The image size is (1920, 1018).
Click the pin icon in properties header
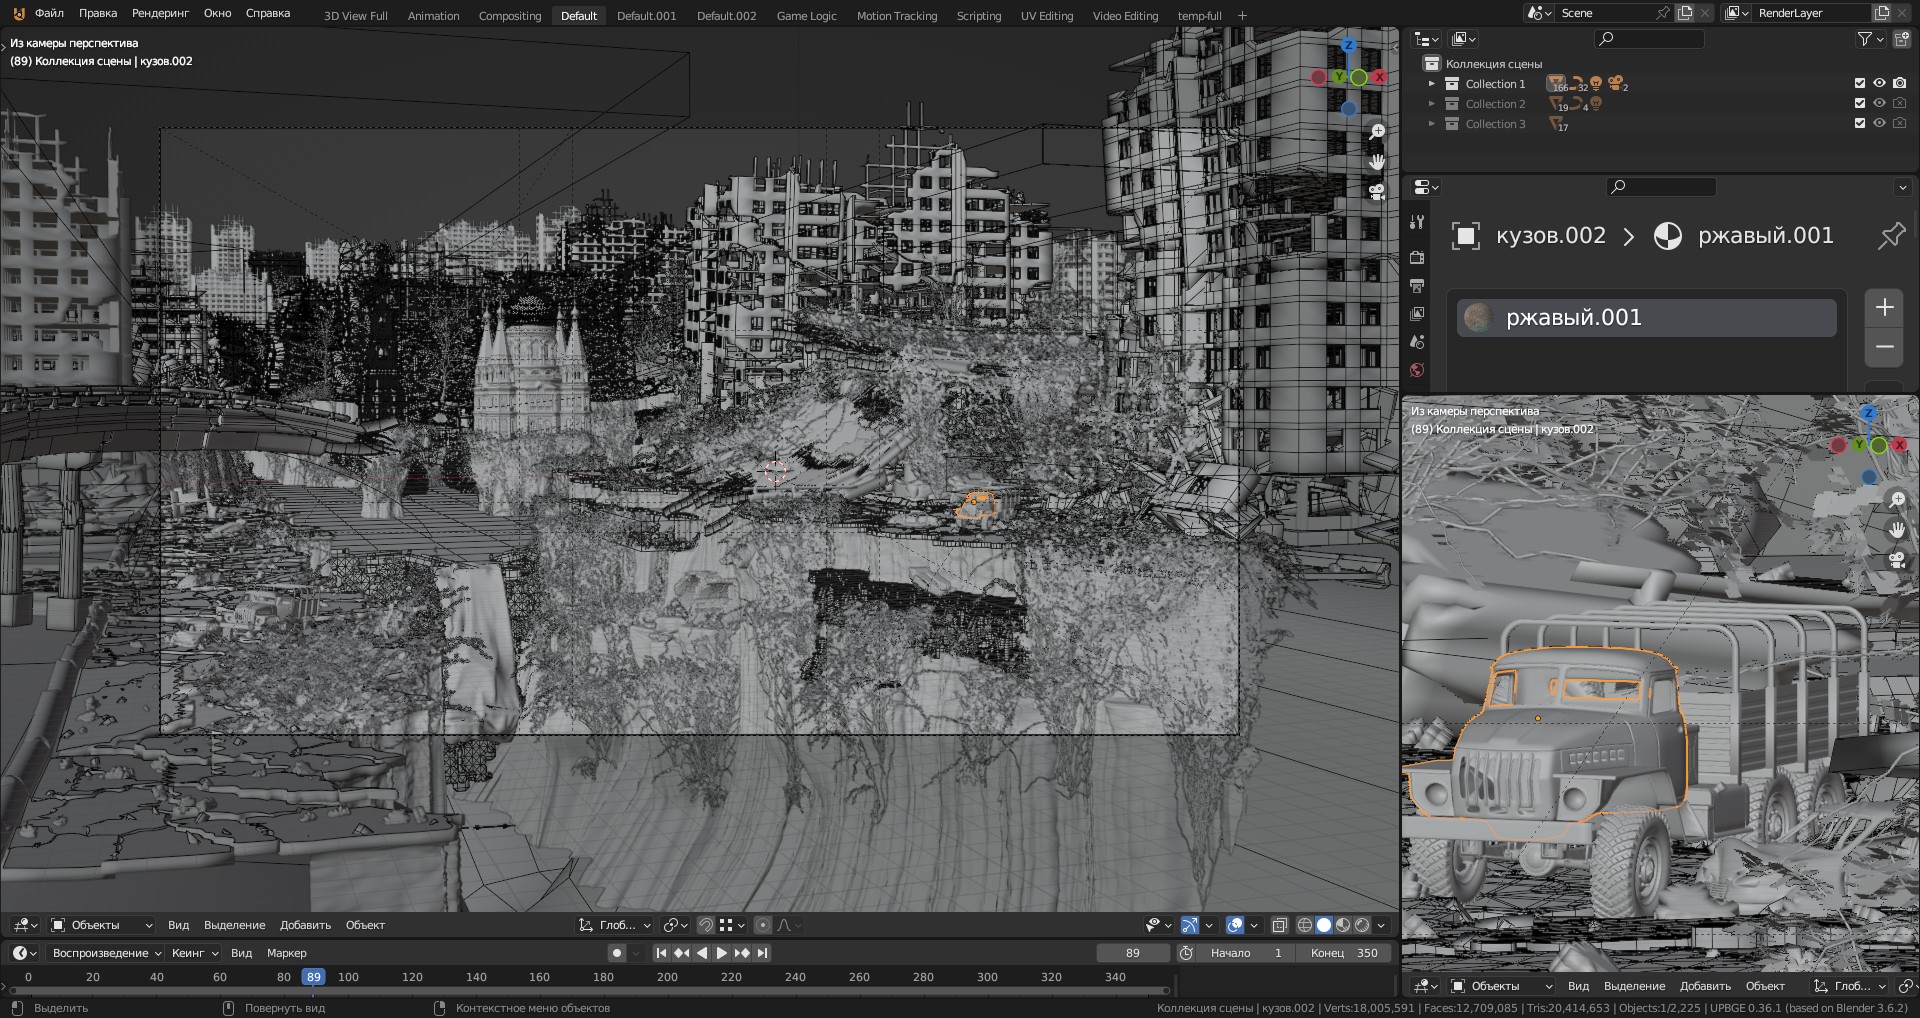click(x=1890, y=236)
